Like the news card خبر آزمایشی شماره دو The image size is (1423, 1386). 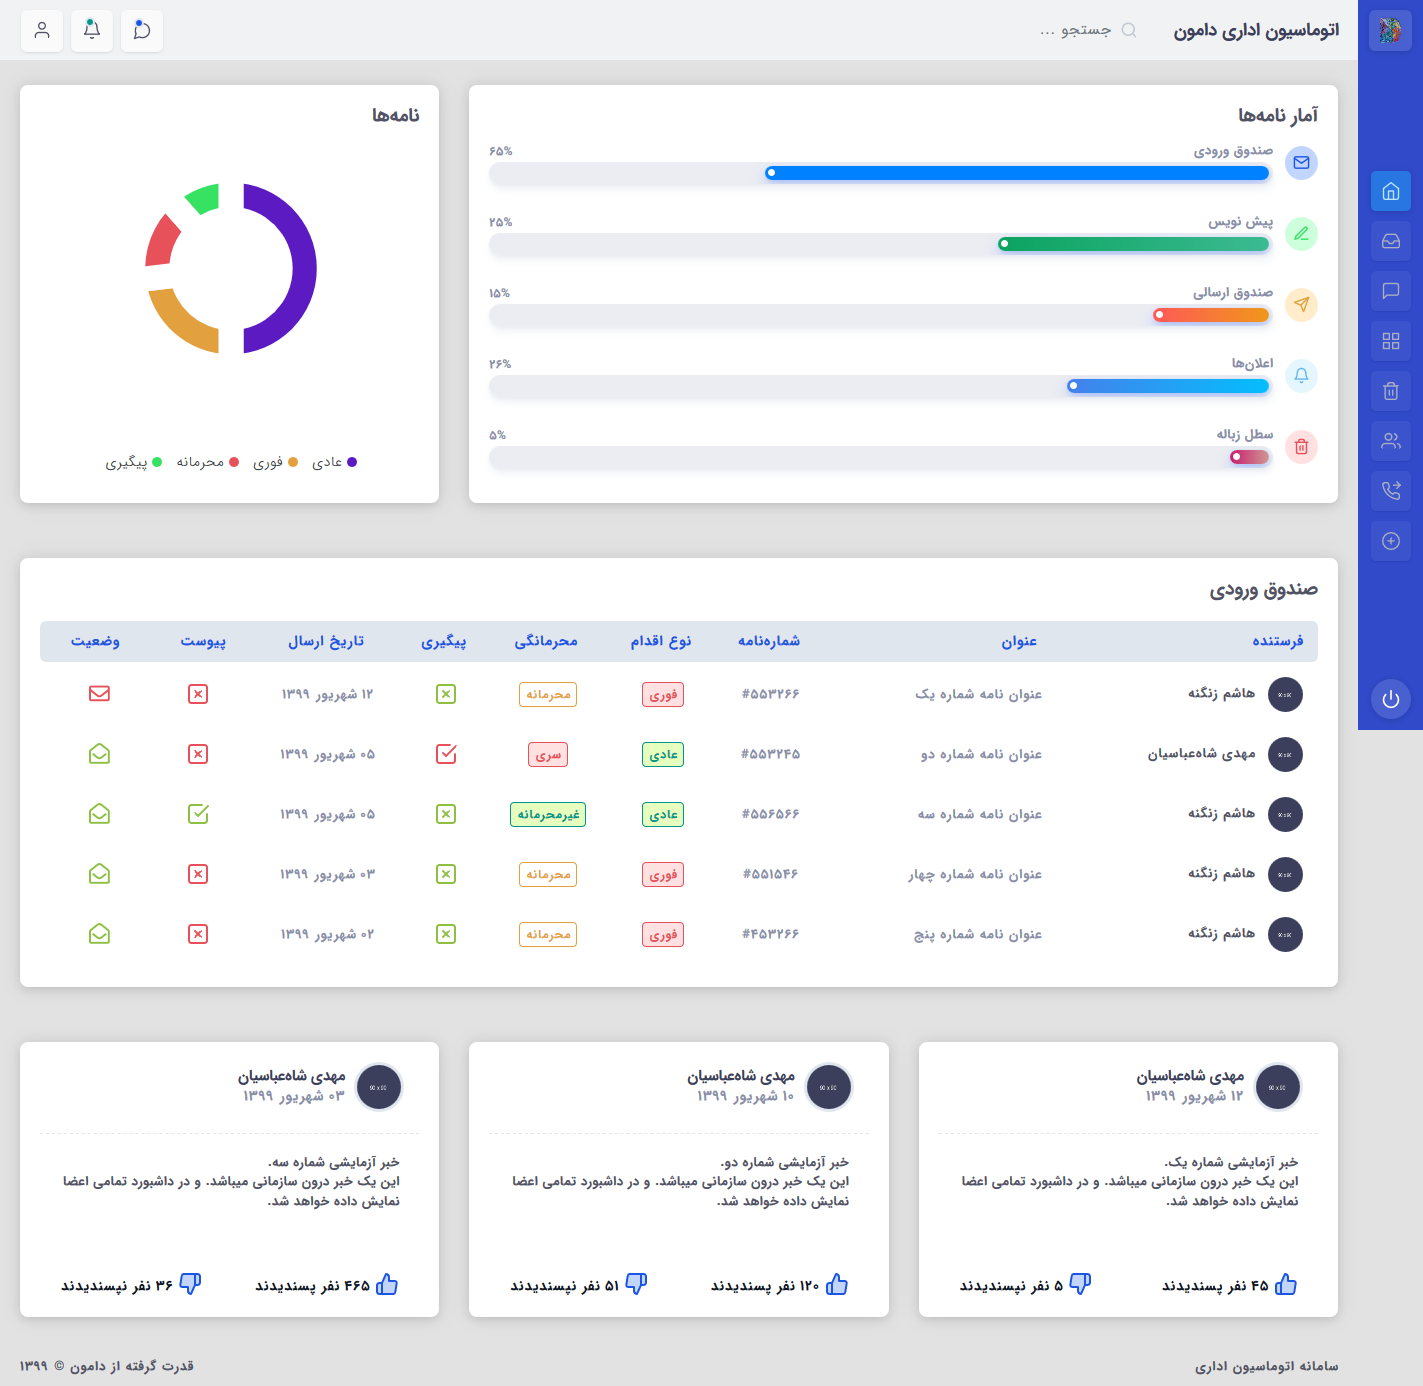pyautogui.click(x=837, y=1285)
